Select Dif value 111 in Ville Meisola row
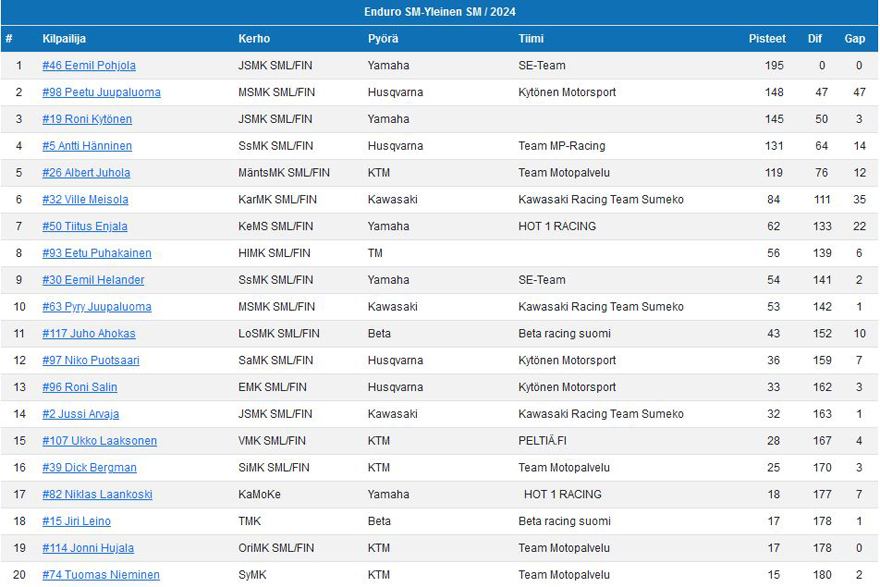 tap(822, 200)
